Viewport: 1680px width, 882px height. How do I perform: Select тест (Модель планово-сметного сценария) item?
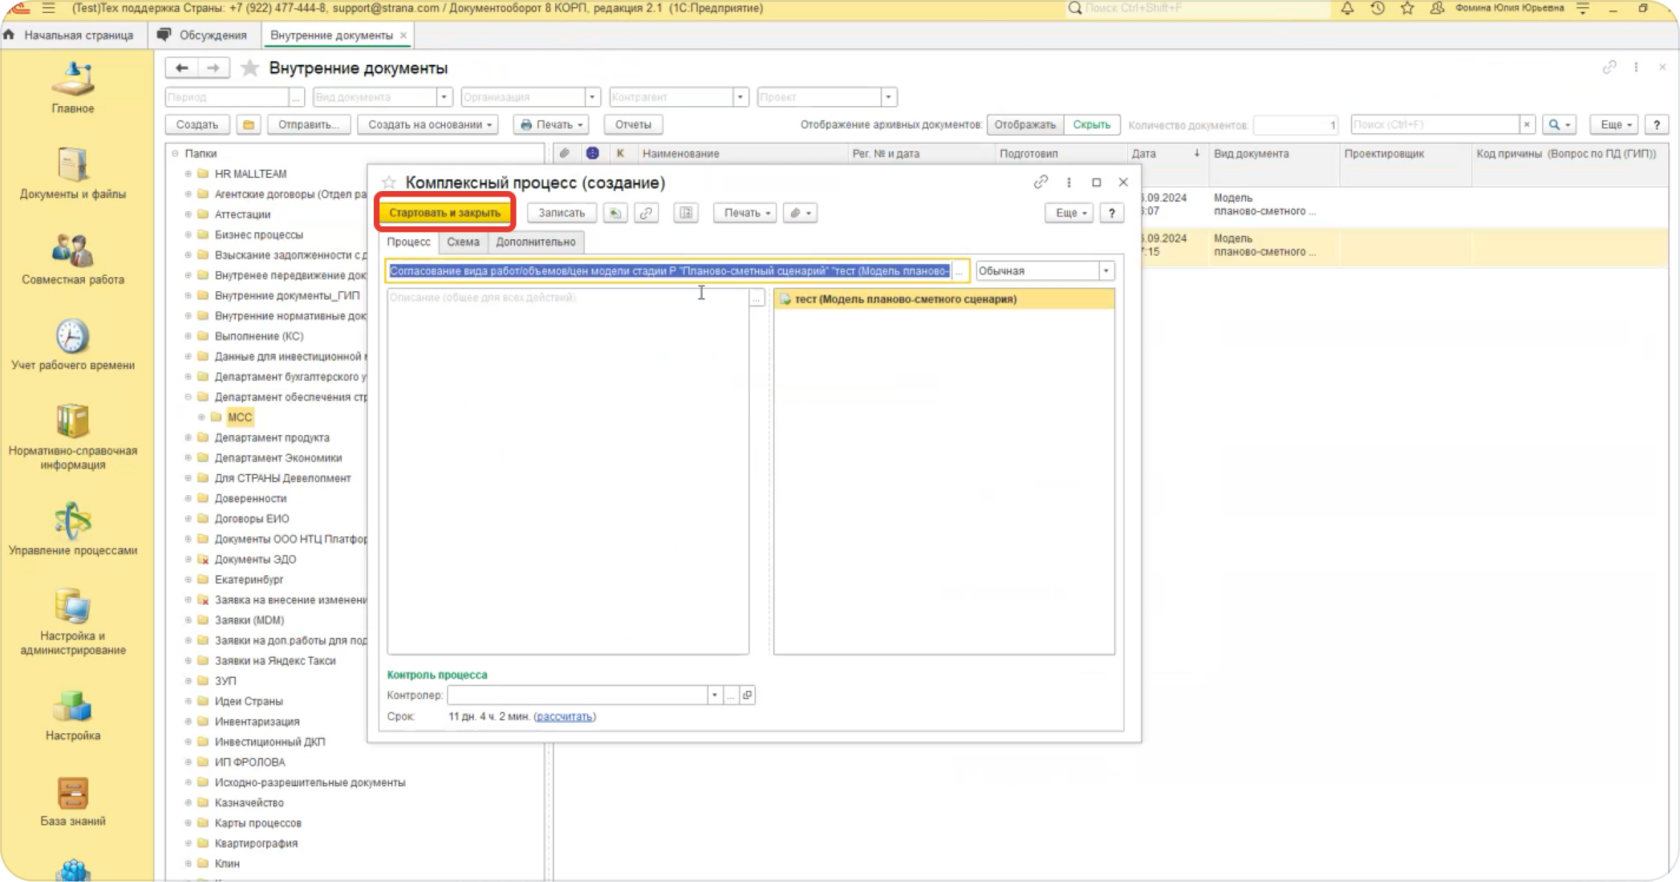coord(944,299)
